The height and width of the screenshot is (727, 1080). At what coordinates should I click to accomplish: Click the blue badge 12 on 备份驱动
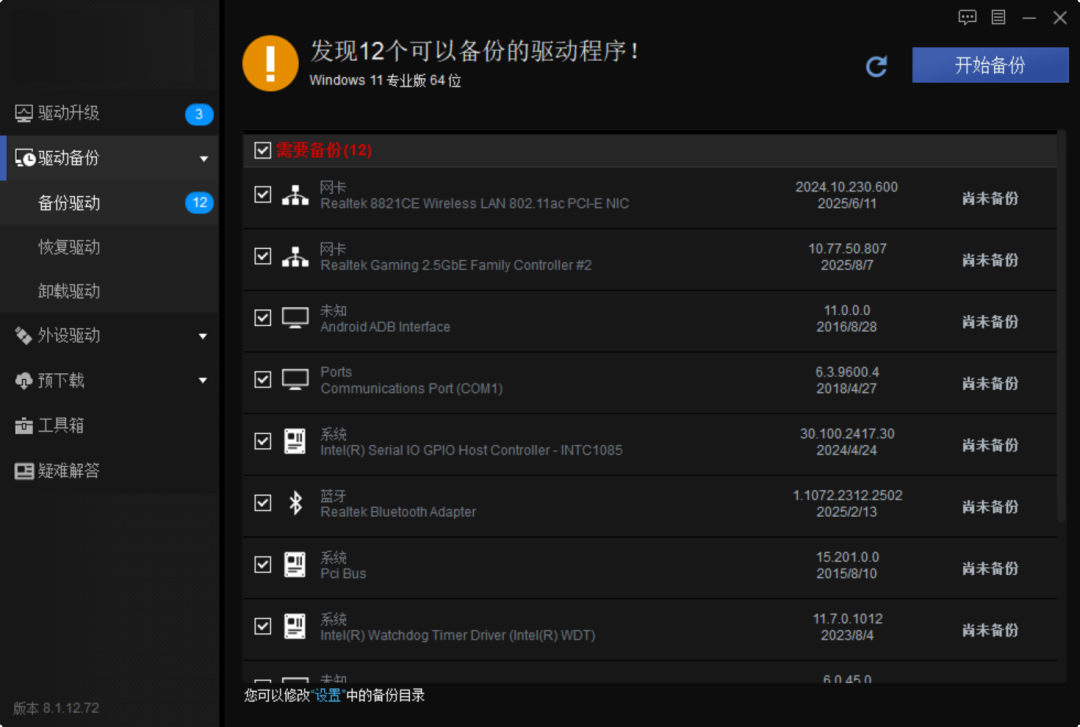199,203
